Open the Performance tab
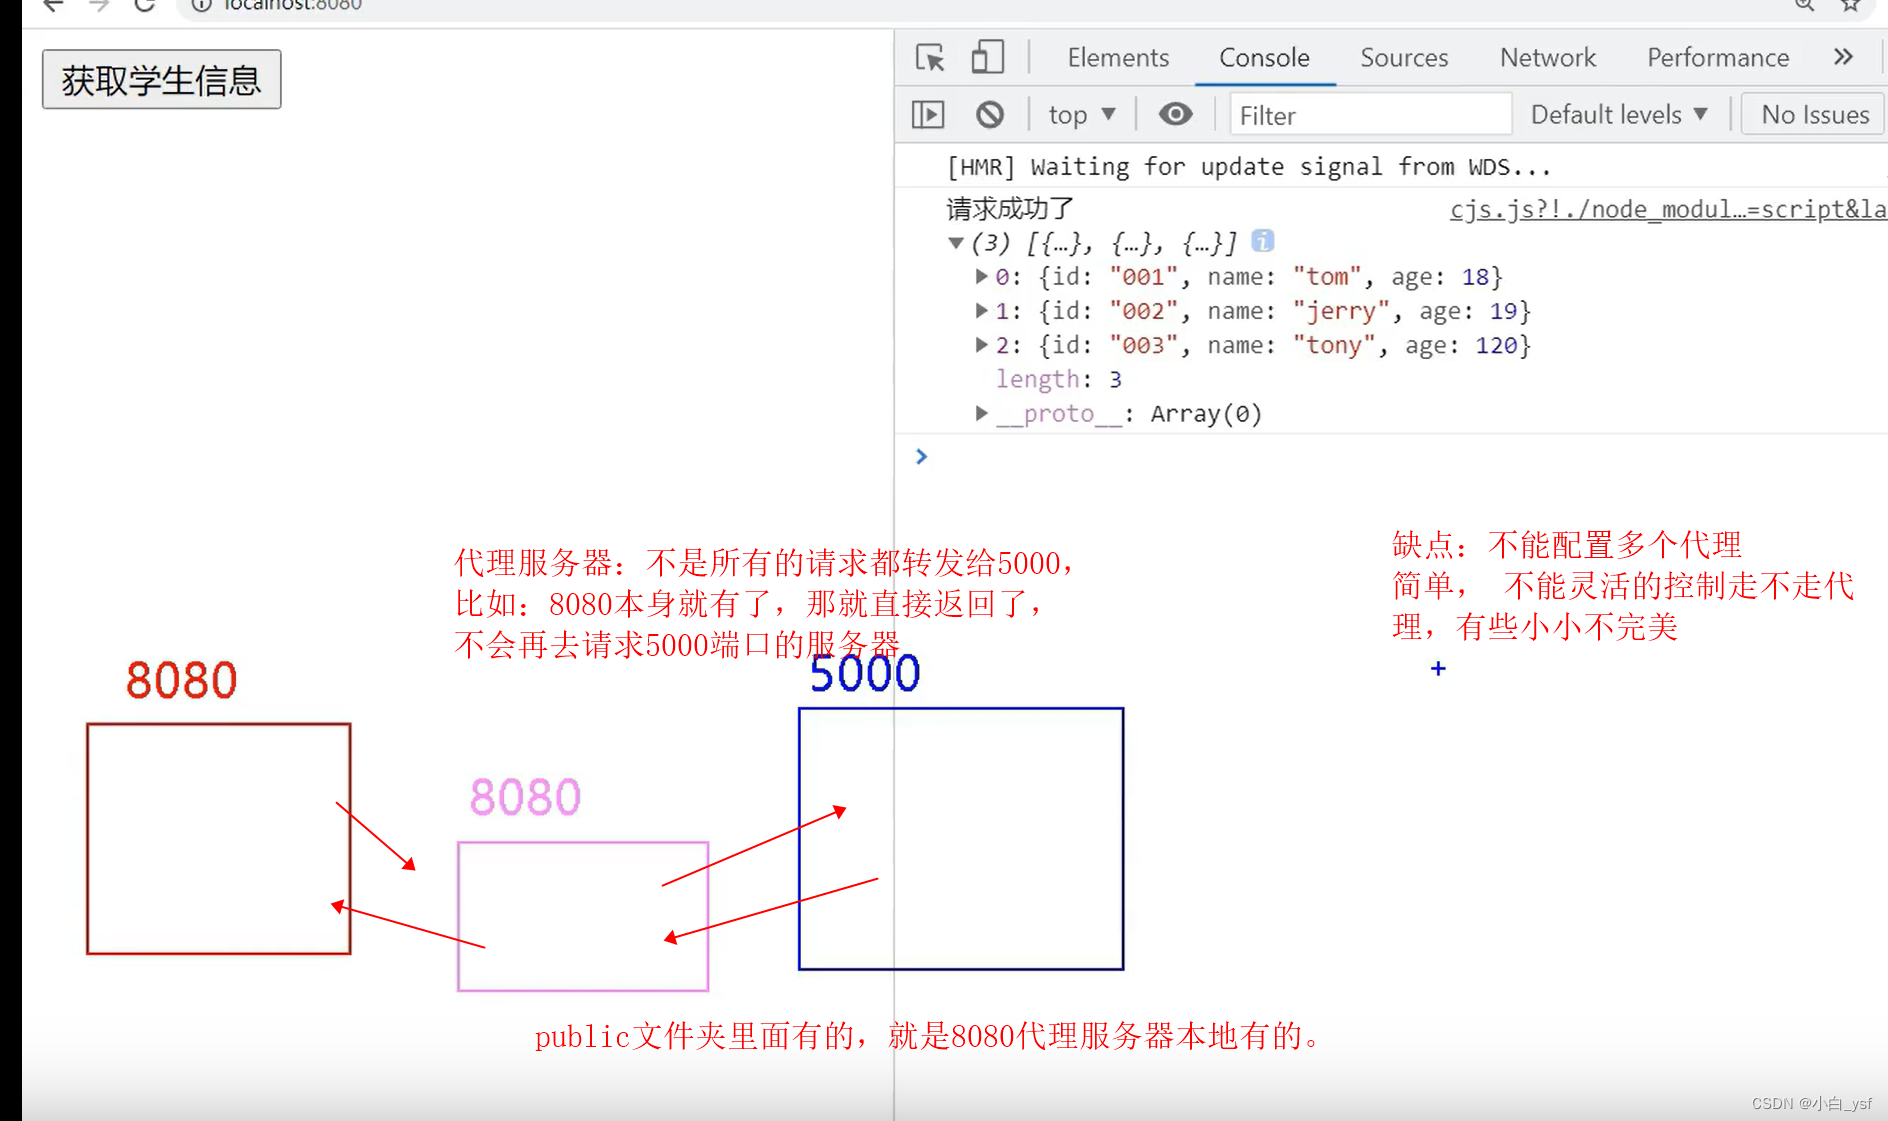 [1718, 58]
